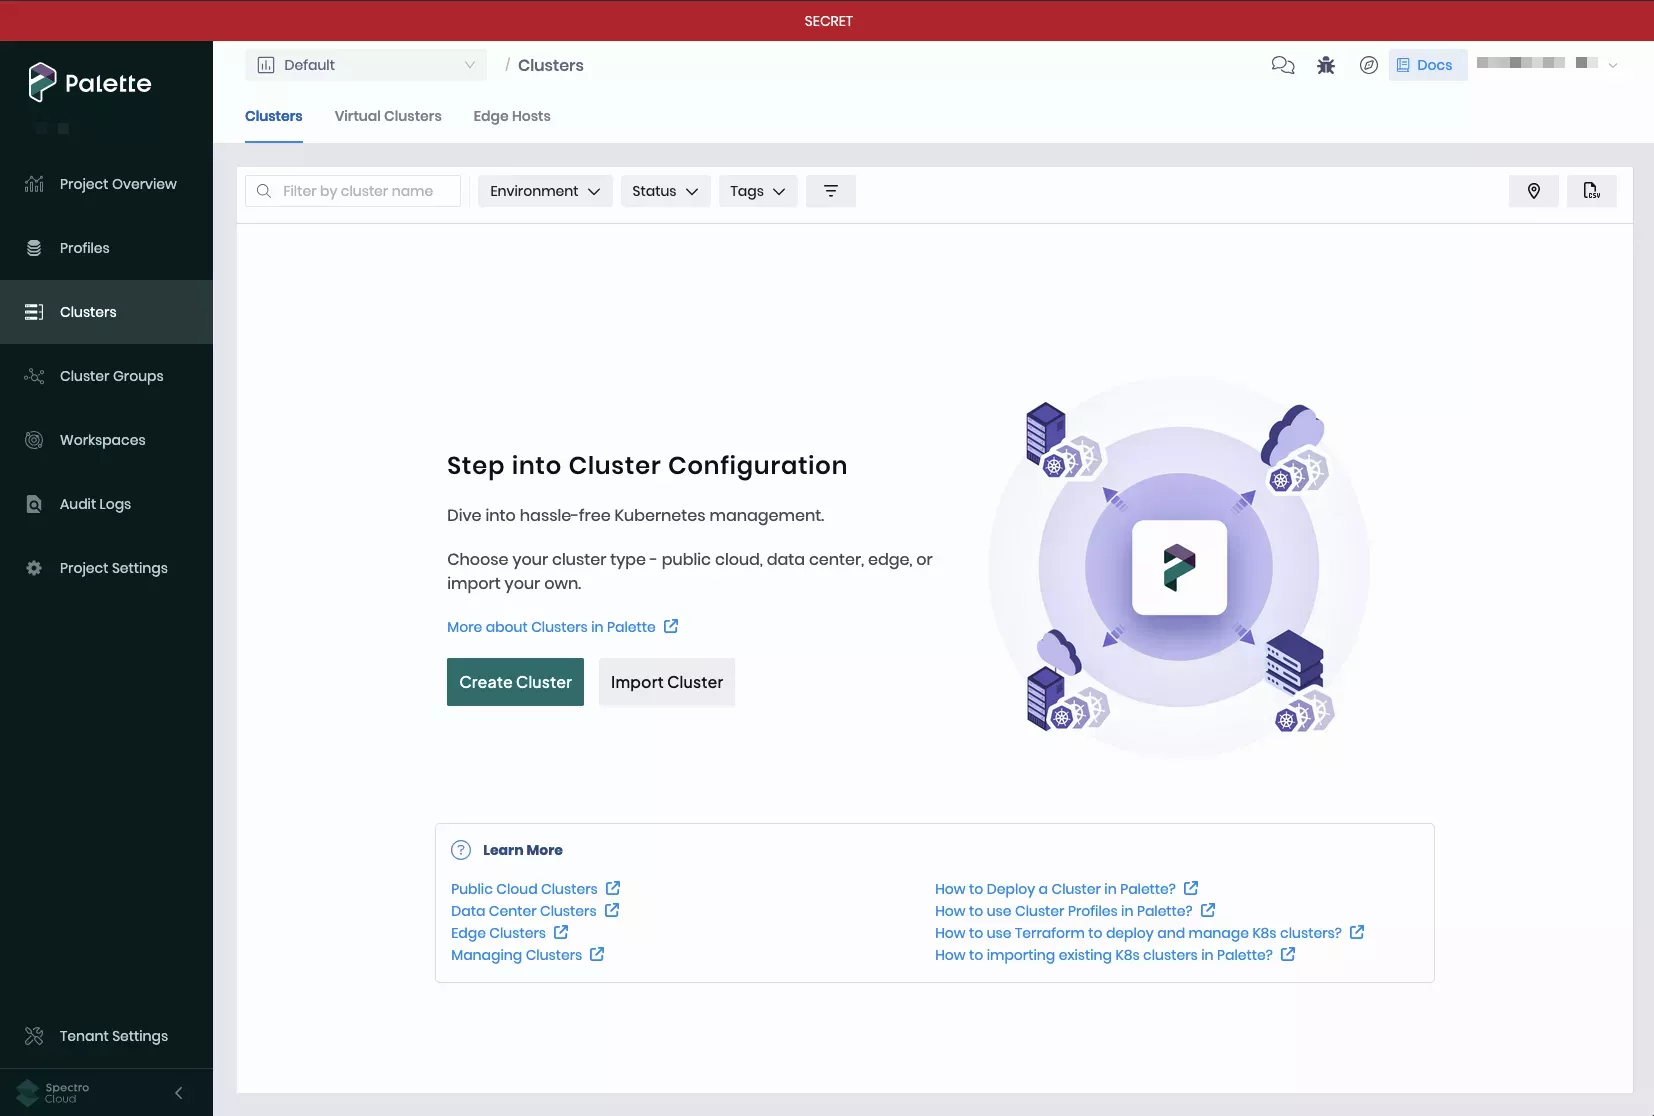Open the compass help icon
Viewport: 1654px width, 1116px height.
pos(1369,65)
